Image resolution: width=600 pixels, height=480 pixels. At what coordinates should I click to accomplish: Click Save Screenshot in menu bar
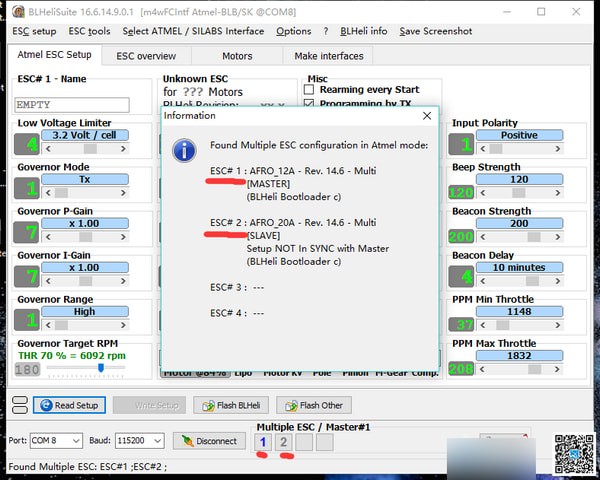tap(435, 31)
